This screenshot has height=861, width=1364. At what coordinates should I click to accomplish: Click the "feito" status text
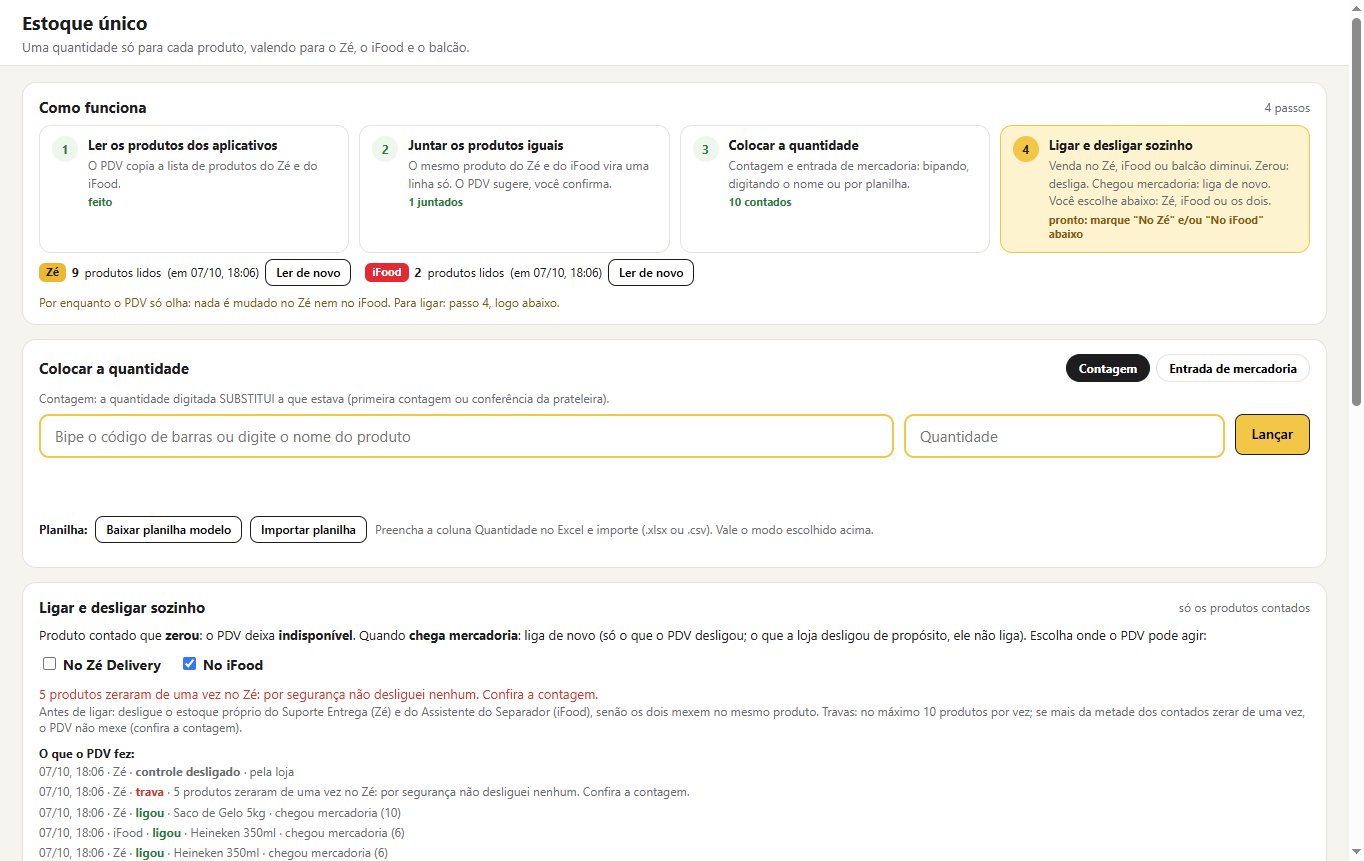click(x=100, y=202)
